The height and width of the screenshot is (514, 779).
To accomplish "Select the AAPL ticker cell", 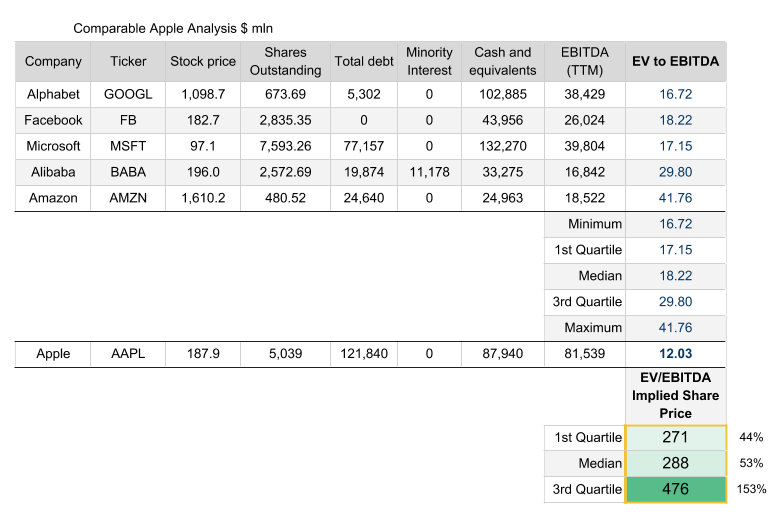I will [x=125, y=354].
